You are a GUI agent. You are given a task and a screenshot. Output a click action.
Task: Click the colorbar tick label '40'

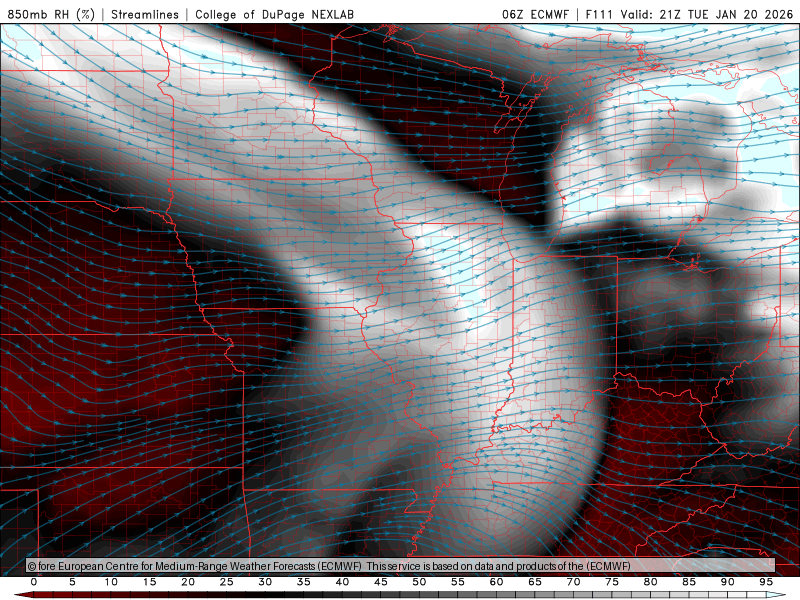tap(342, 582)
